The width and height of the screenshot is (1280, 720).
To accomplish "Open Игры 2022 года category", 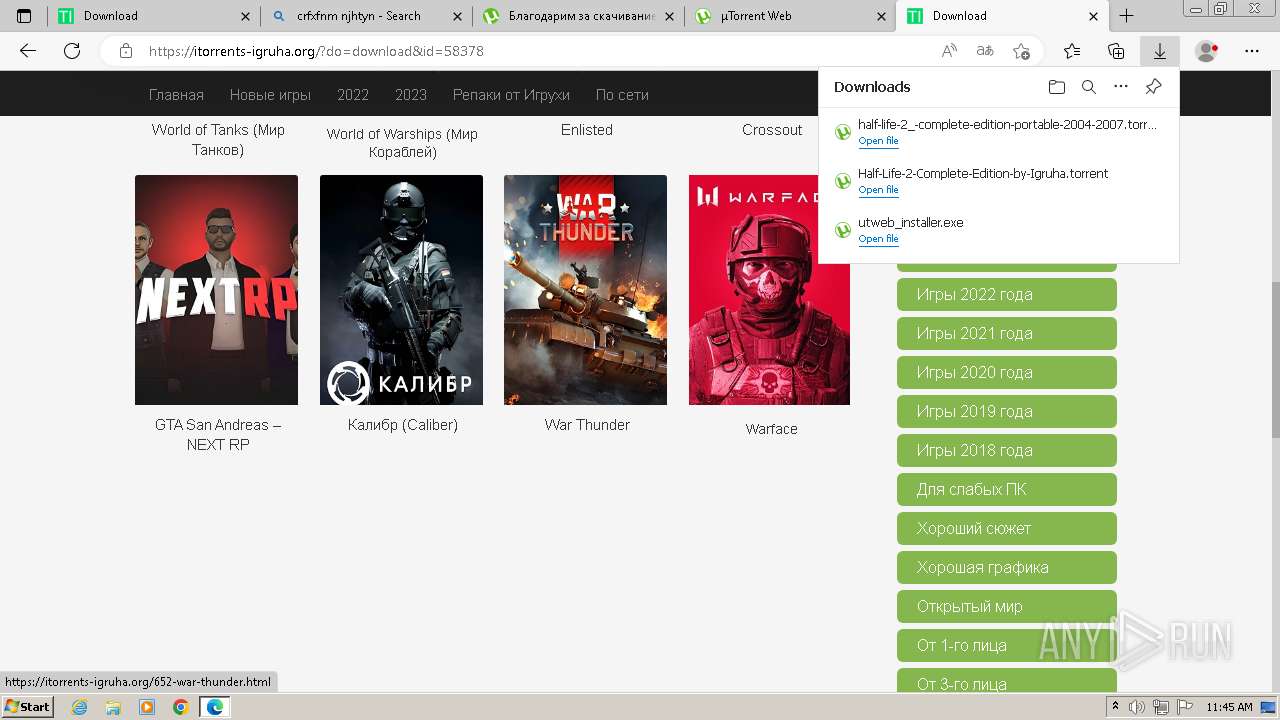I will (1006, 294).
